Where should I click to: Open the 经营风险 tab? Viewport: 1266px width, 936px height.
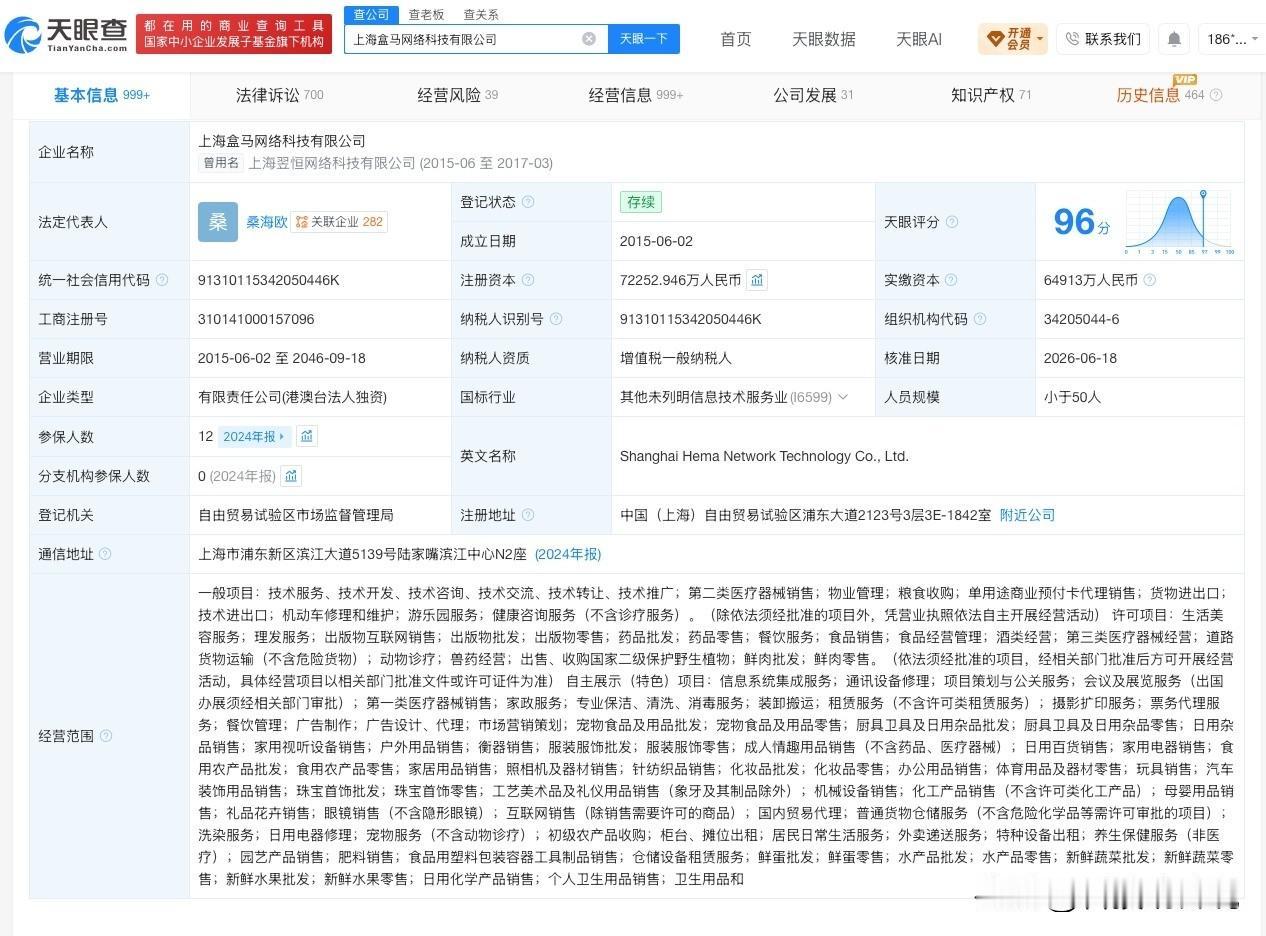pyautogui.click(x=457, y=95)
